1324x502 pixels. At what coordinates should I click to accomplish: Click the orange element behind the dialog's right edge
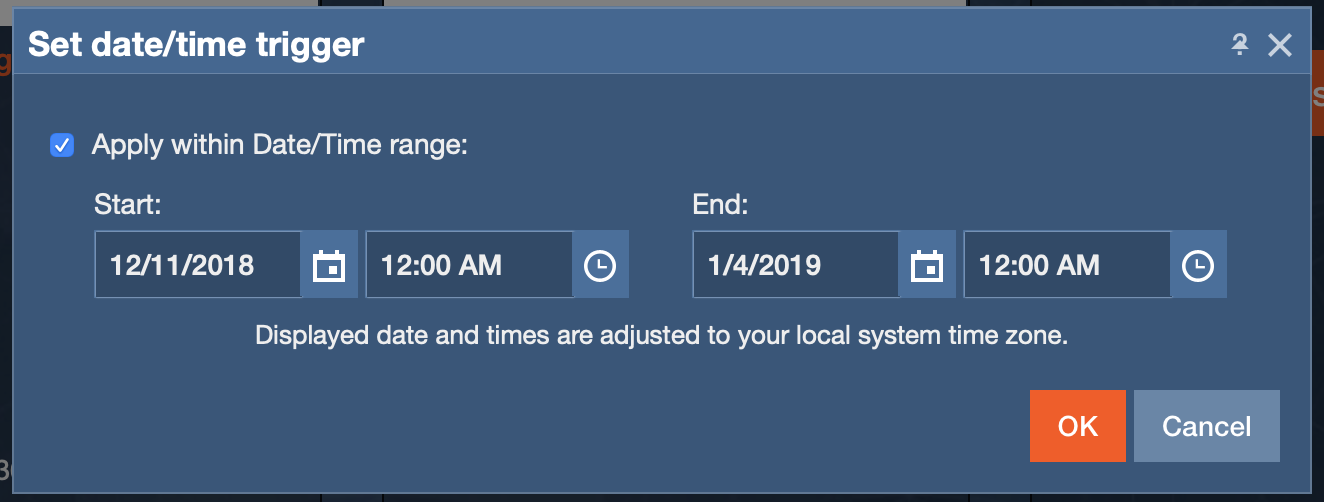click(x=1317, y=106)
